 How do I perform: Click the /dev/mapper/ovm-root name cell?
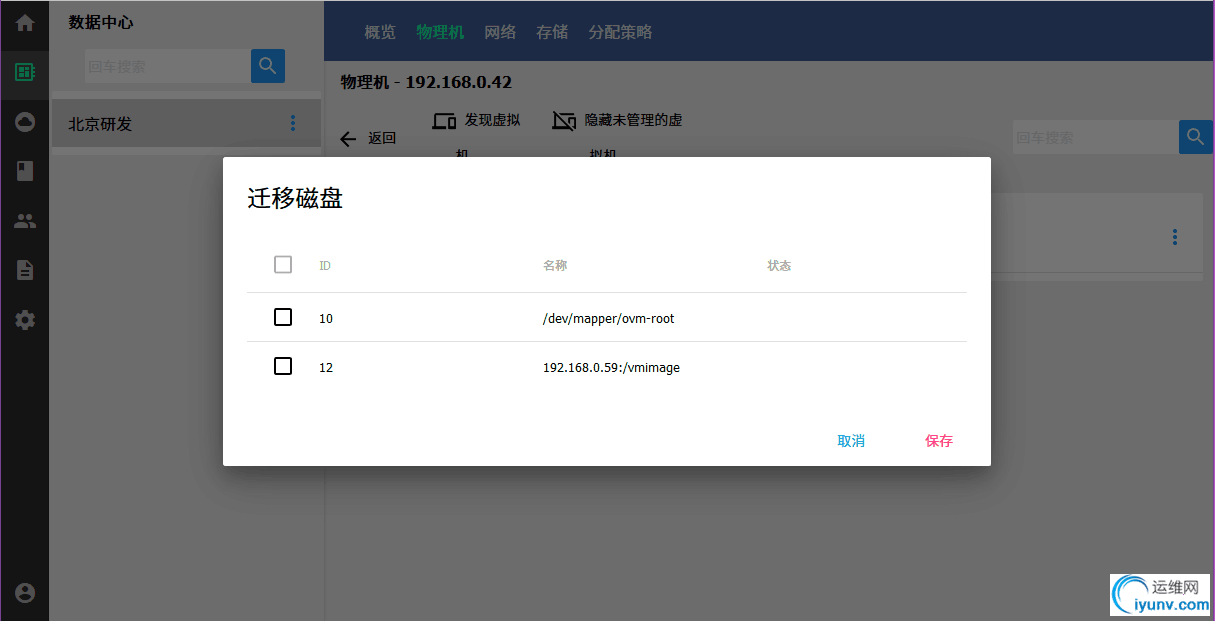click(609, 319)
